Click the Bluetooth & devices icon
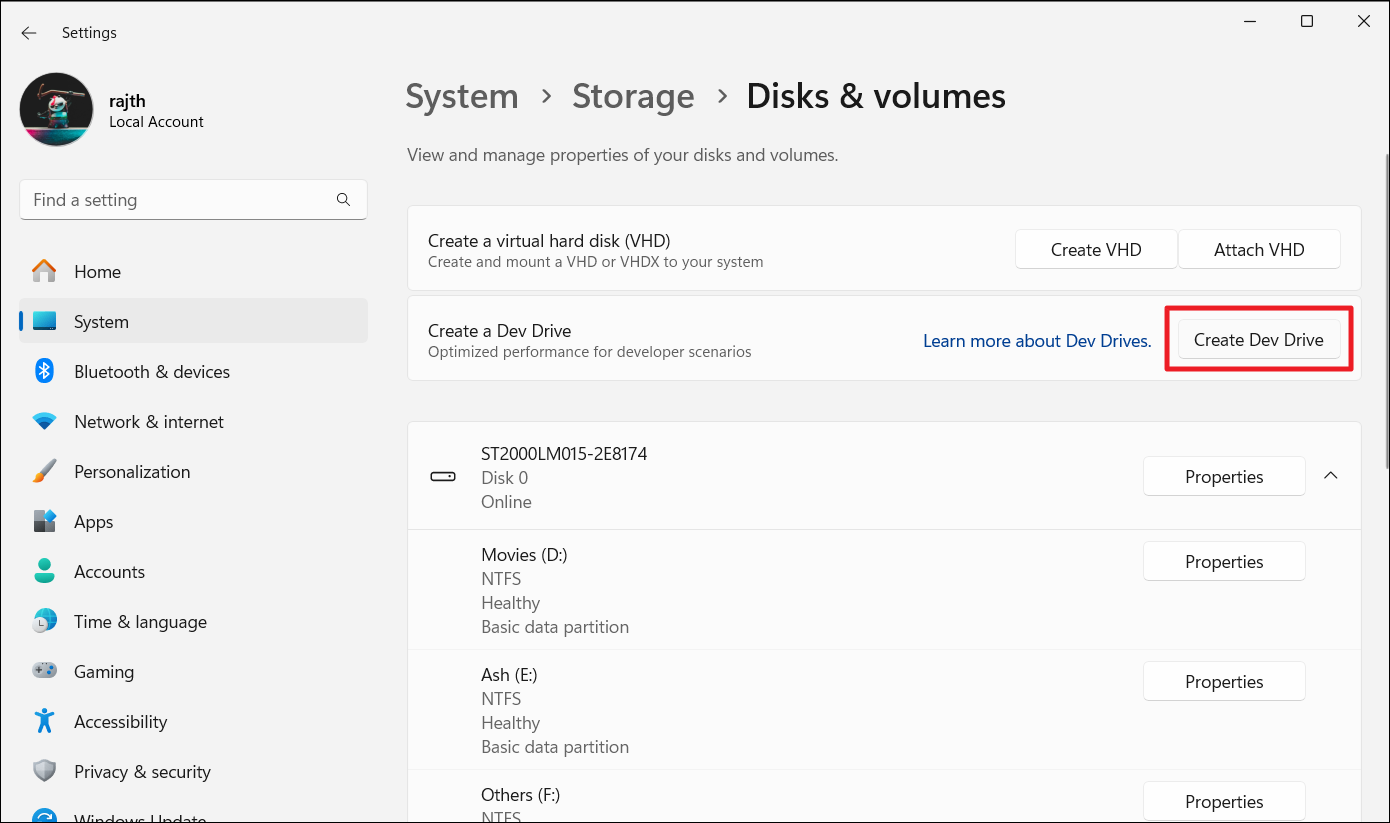The height and width of the screenshot is (823, 1390). 44,372
